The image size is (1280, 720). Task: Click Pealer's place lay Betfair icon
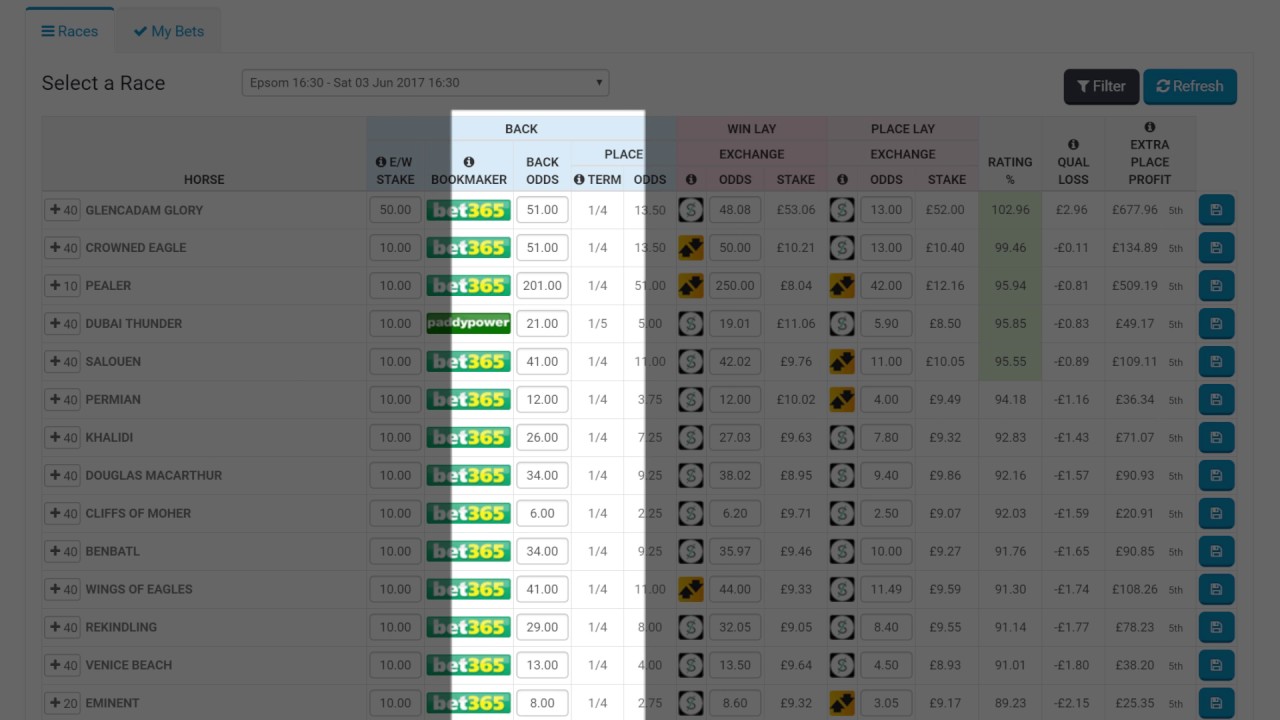pos(842,286)
